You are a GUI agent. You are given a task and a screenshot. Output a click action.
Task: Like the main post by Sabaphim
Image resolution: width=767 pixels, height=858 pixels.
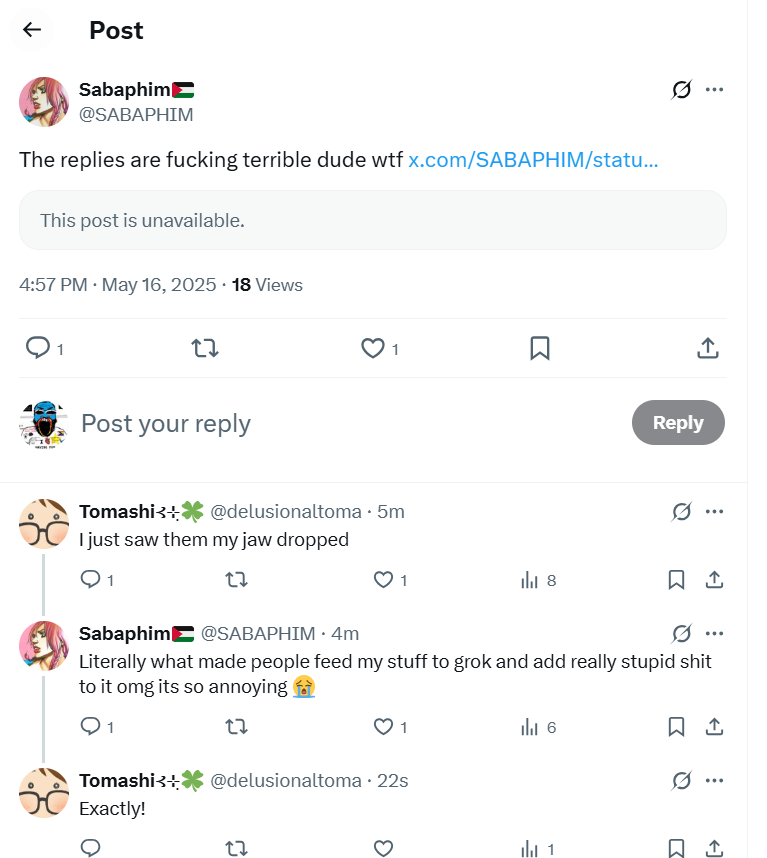coord(373,348)
